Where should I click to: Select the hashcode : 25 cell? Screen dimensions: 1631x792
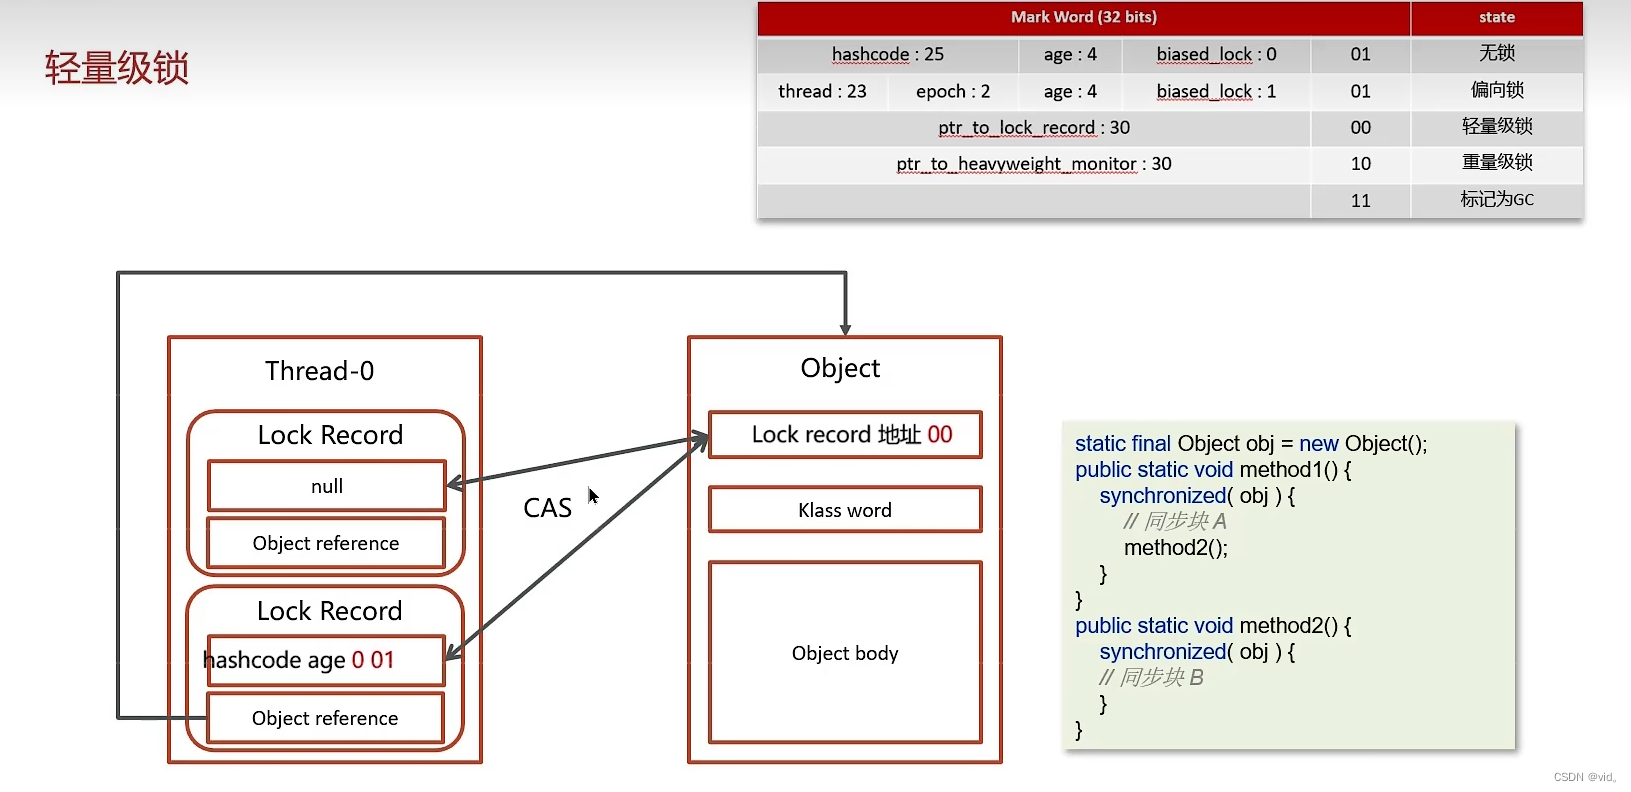[x=888, y=54]
